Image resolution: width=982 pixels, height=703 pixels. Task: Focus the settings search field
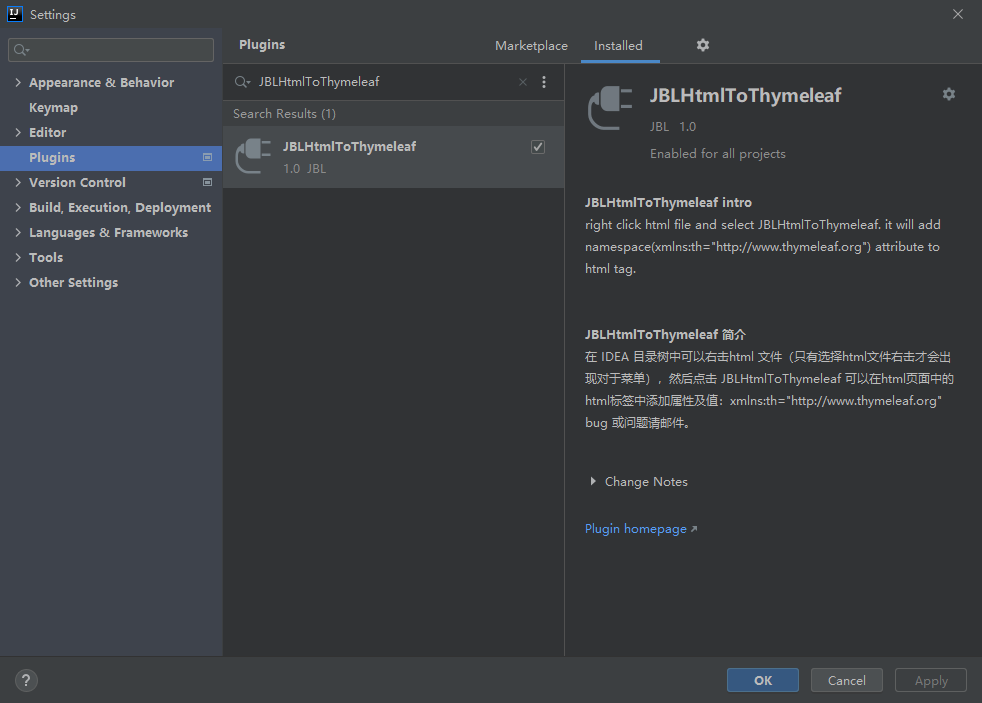pyautogui.click(x=111, y=50)
